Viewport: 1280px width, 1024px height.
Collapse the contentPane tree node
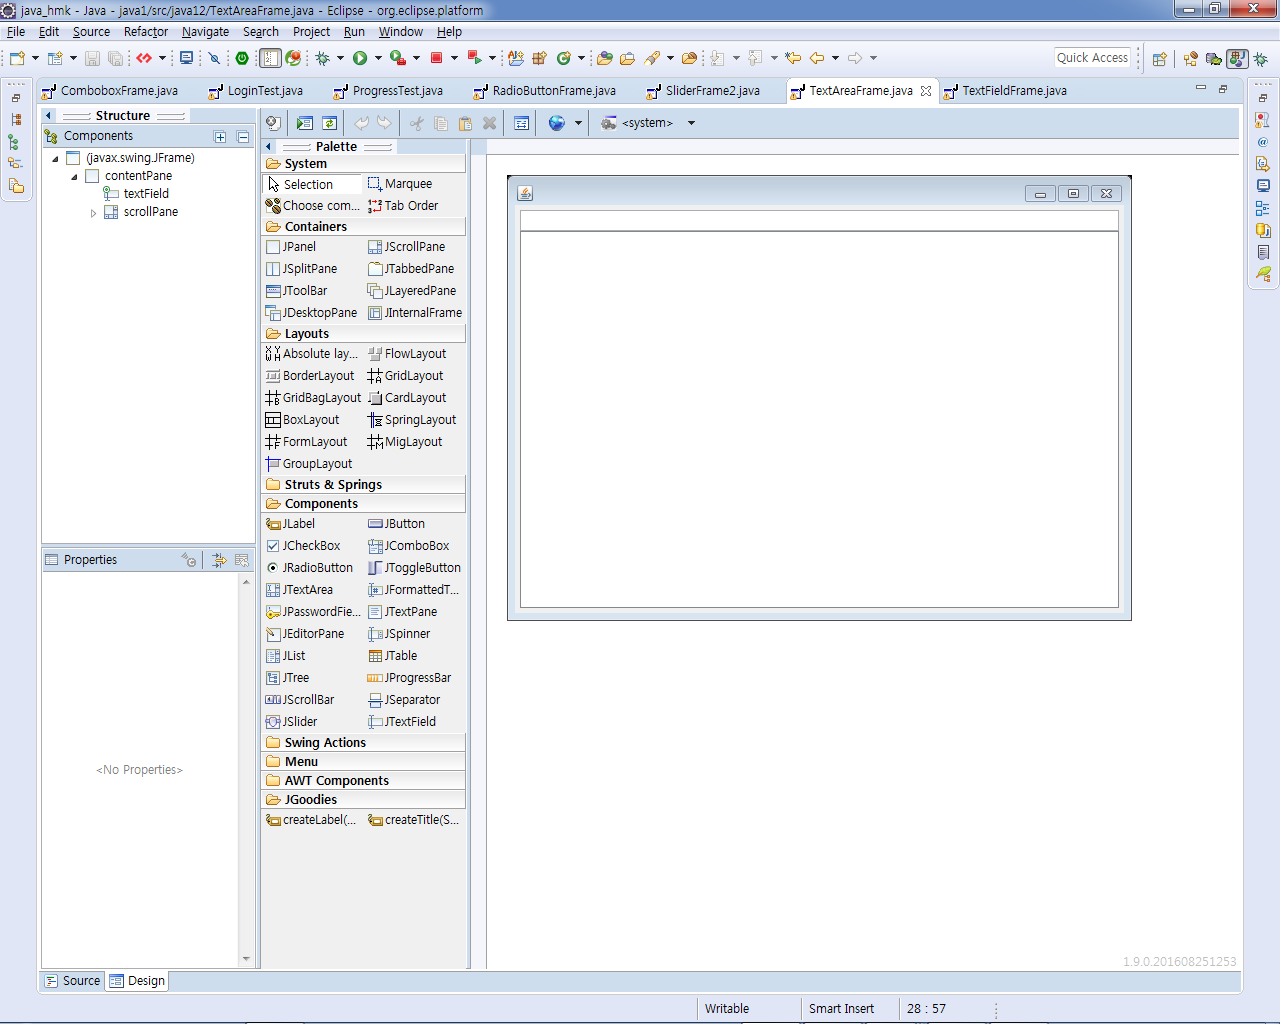[74, 177]
